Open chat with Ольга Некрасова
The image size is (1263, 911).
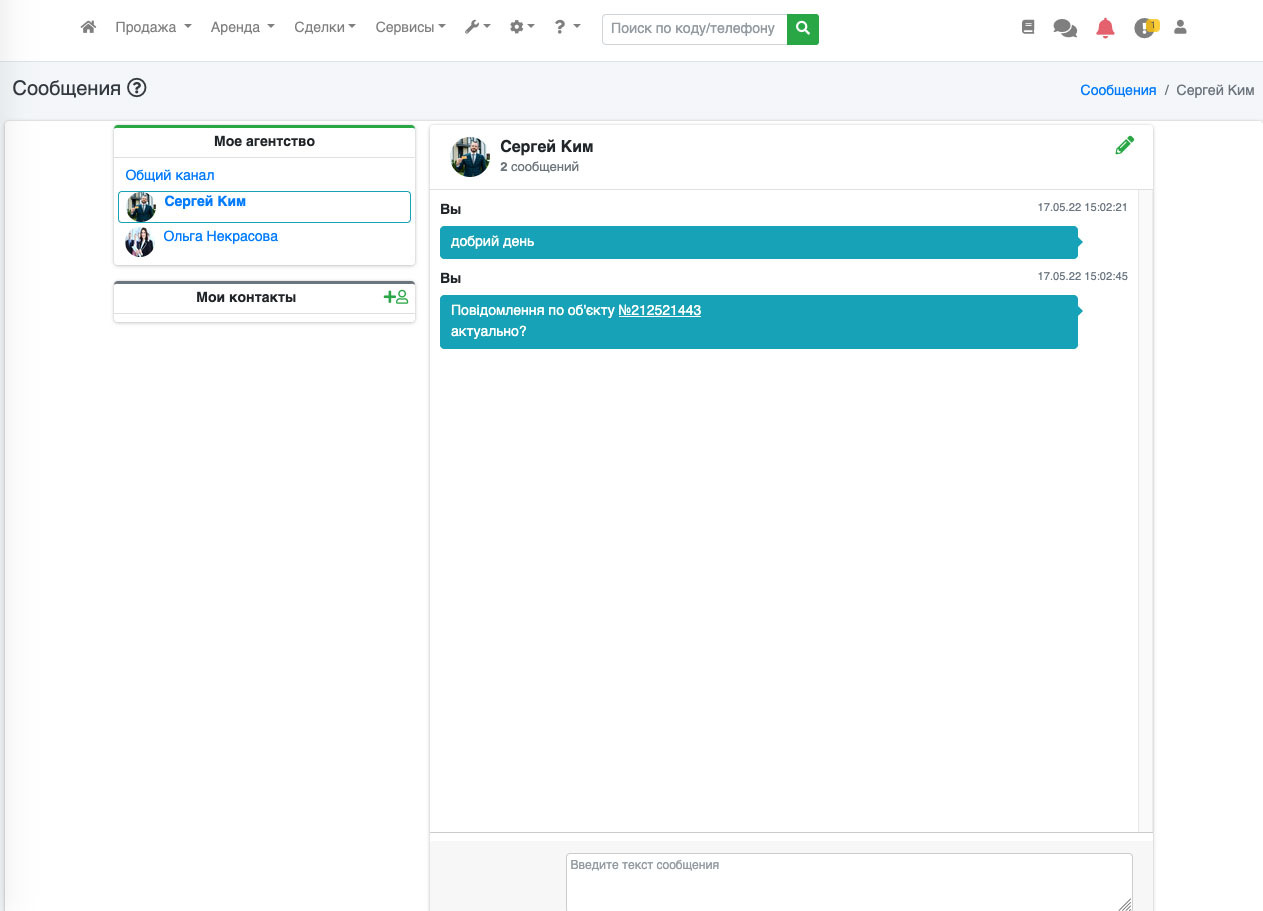pyautogui.click(x=220, y=237)
